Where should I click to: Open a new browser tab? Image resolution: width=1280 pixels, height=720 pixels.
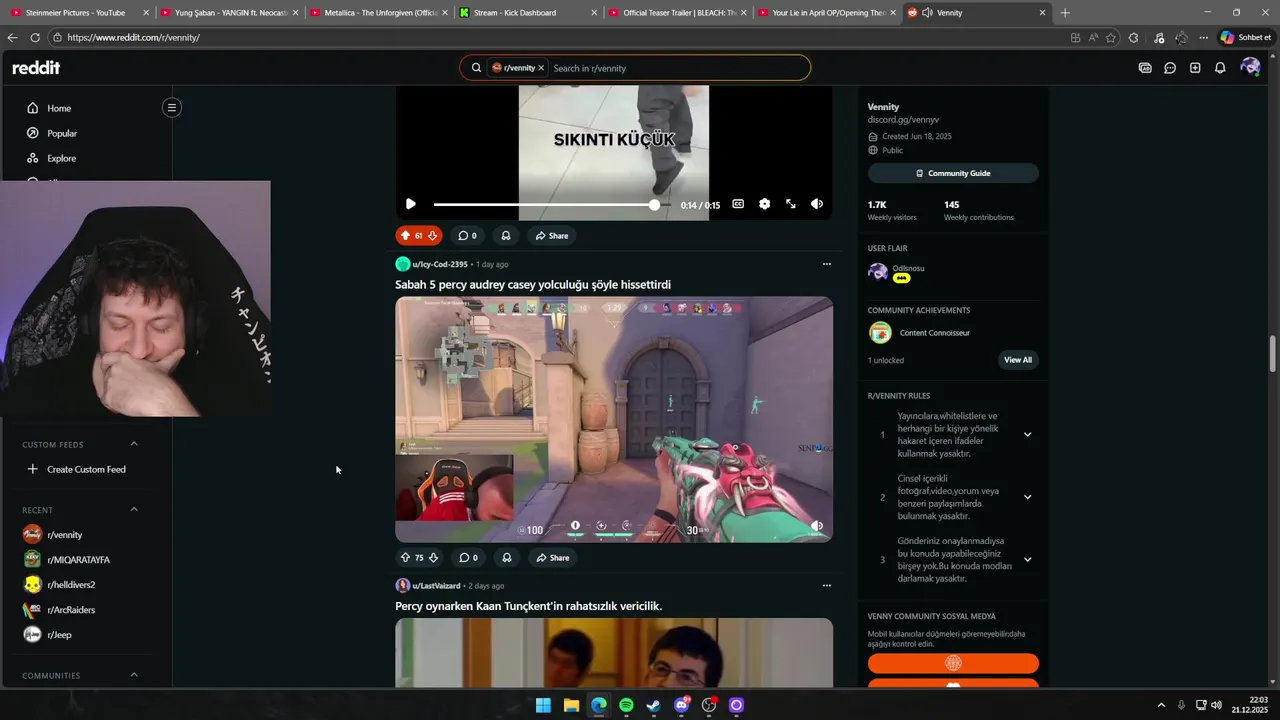click(1065, 13)
